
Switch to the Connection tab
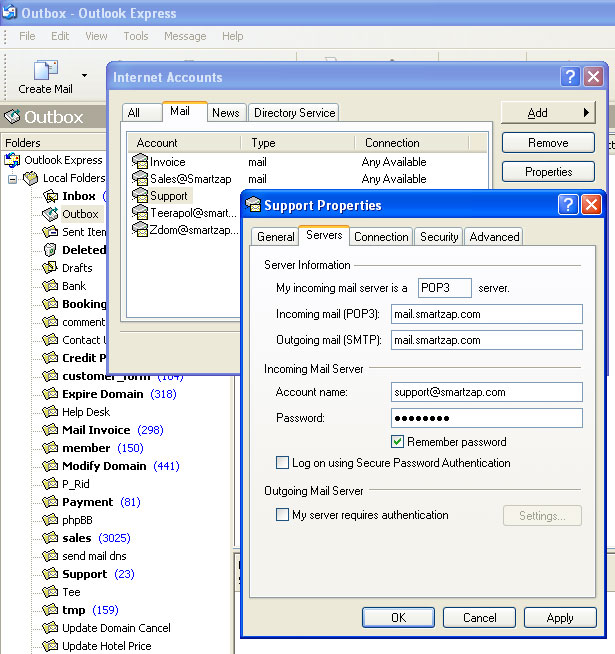pyautogui.click(x=381, y=237)
